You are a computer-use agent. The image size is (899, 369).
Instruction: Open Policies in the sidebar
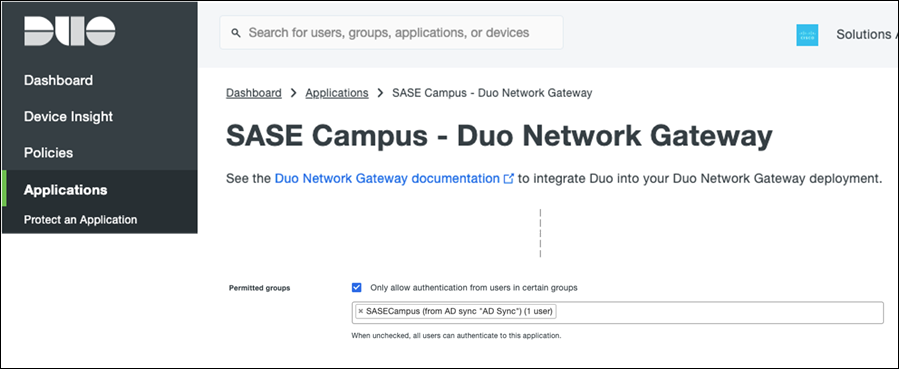48,153
